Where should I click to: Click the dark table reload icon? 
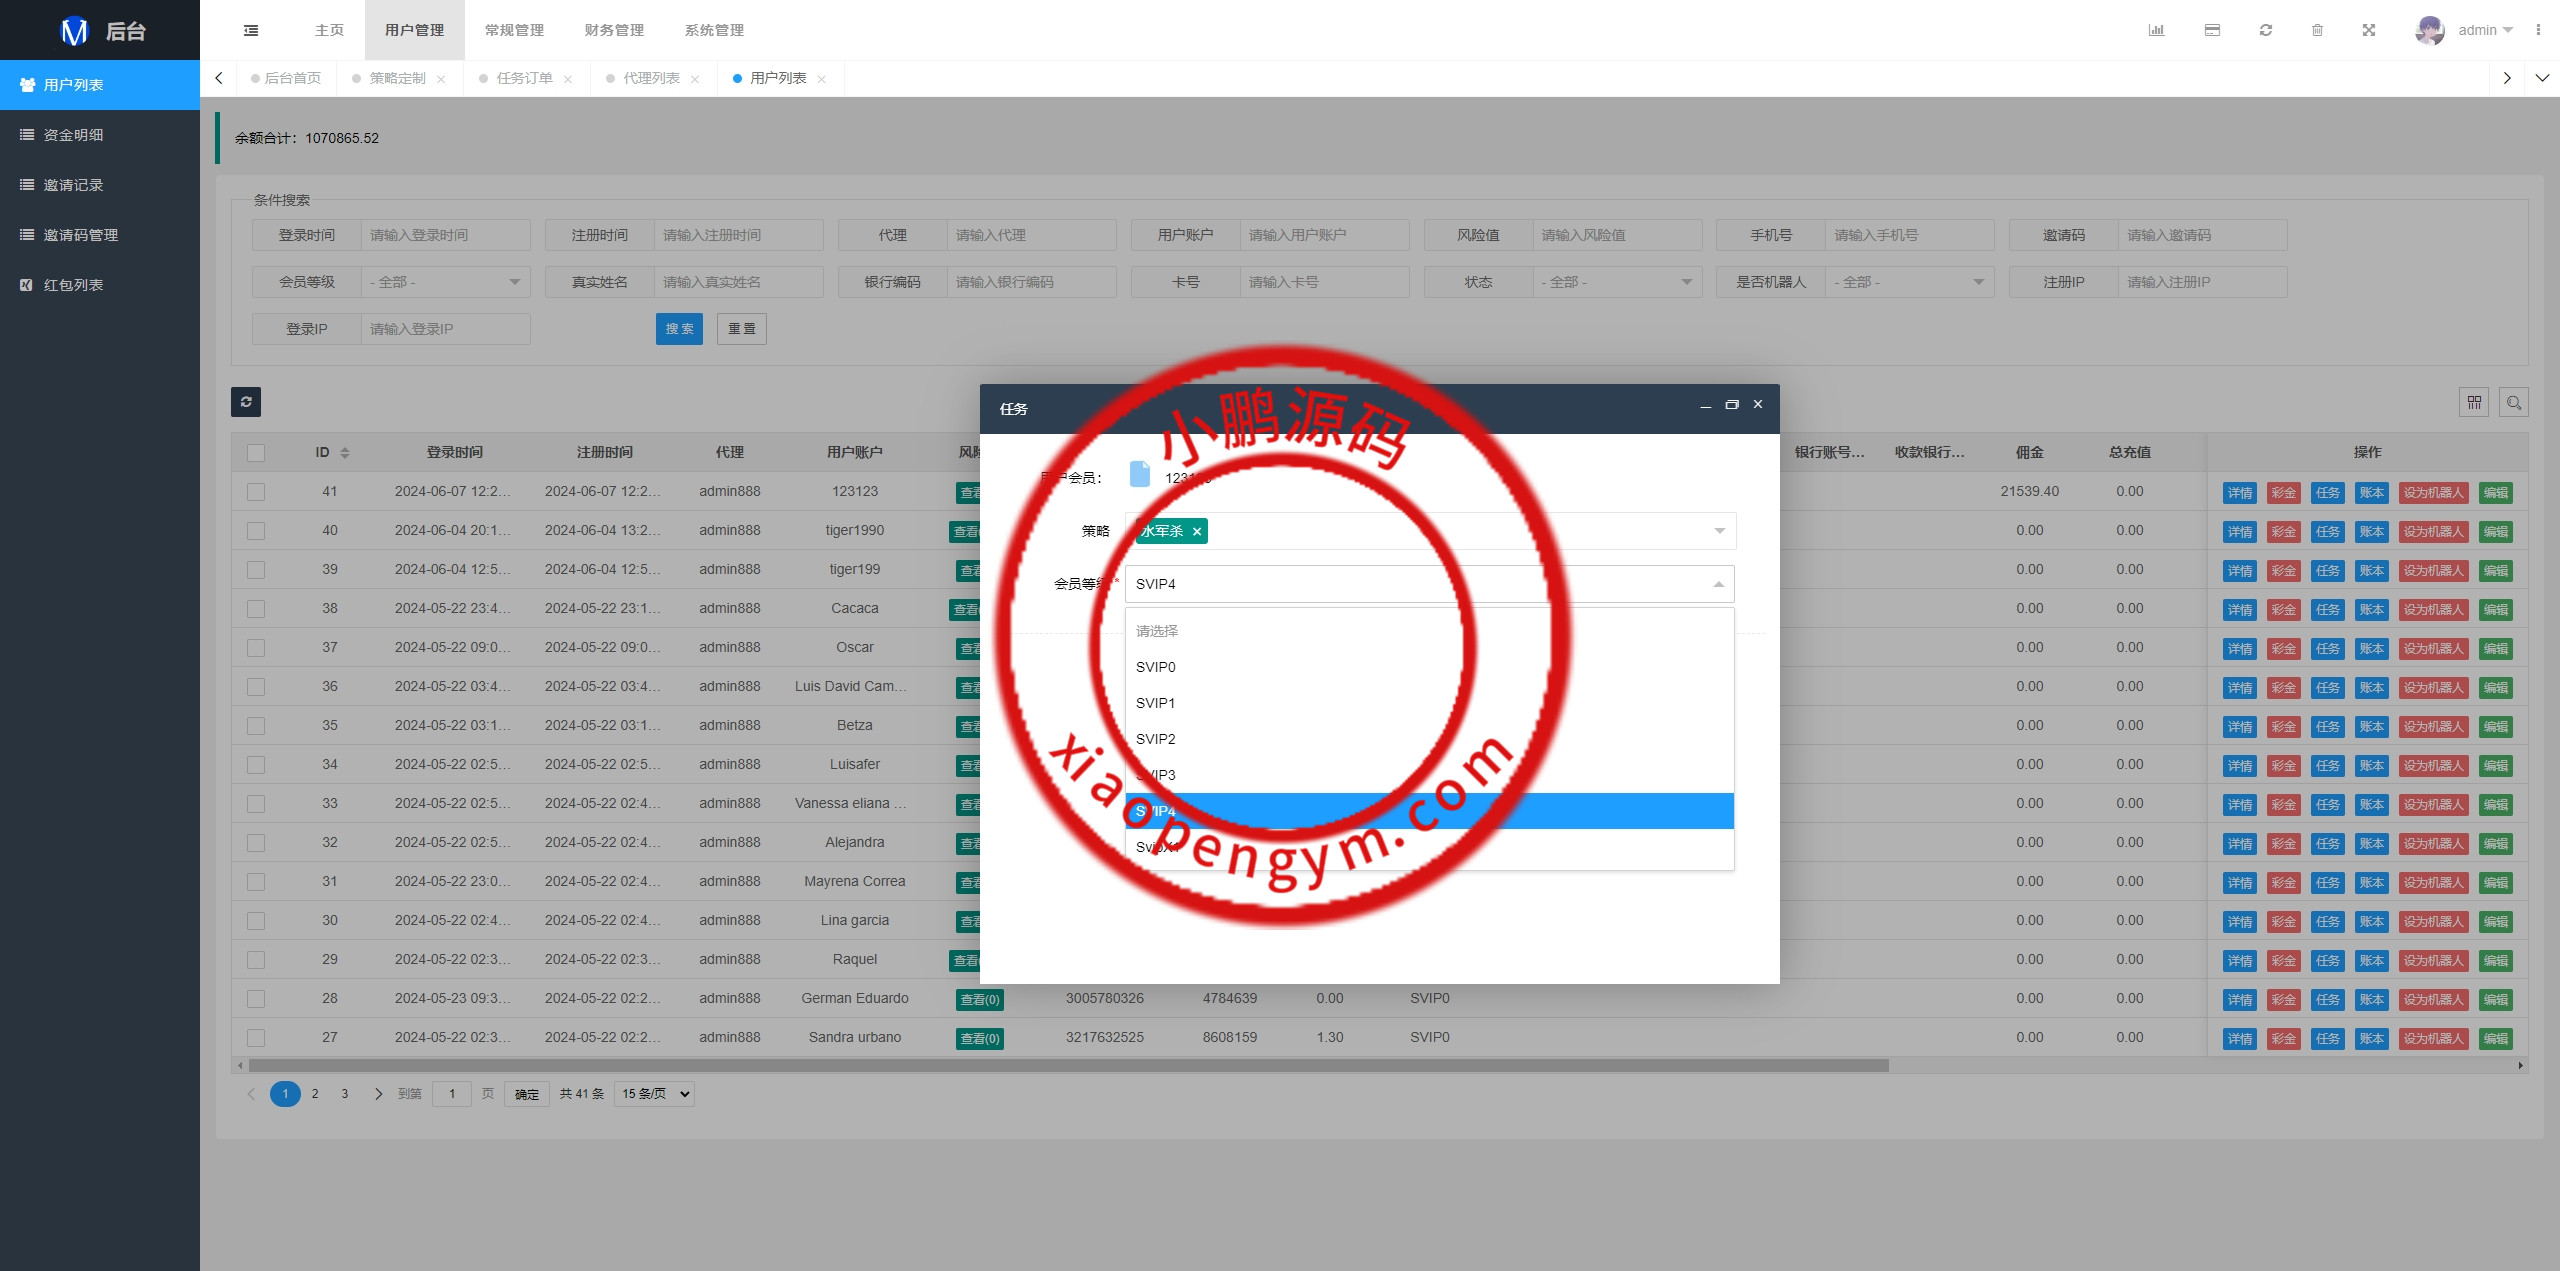point(246,402)
